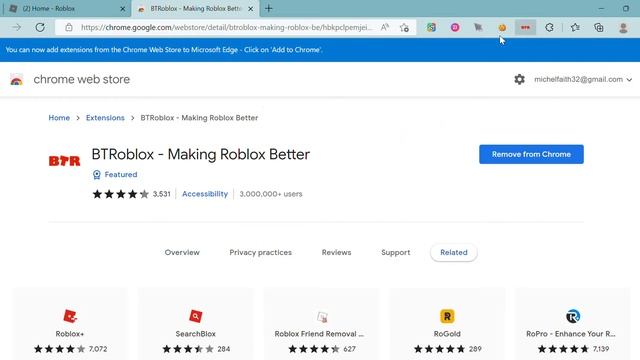Screen dimensions: 640x360
Task: Click the Featured label link
Action: (121, 174)
